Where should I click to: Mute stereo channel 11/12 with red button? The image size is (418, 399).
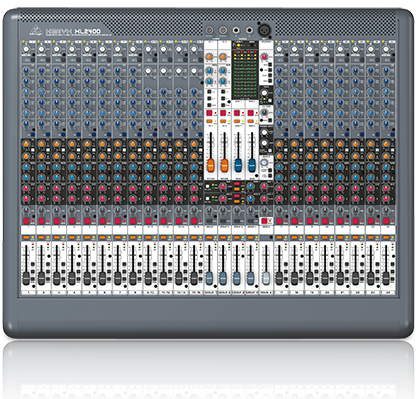pos(164,221)
